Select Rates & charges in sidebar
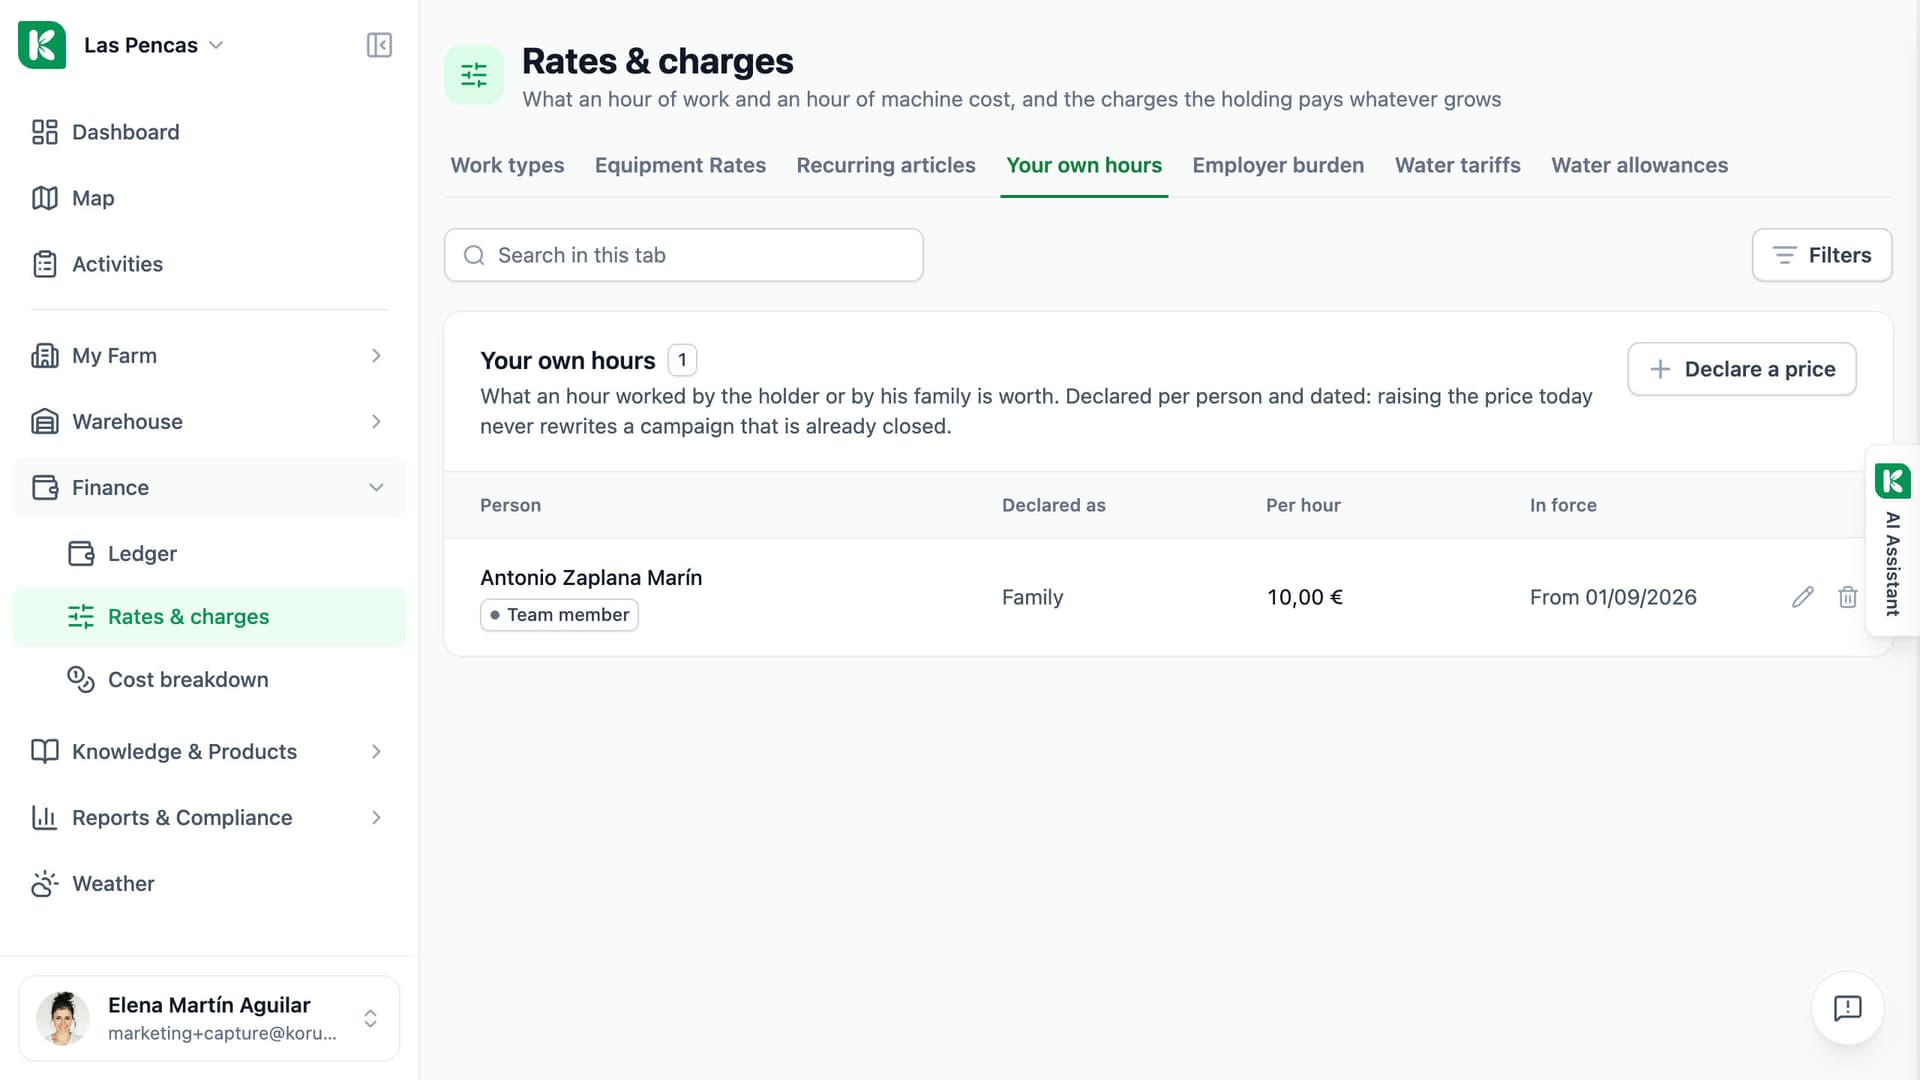The image size is (1920, 1080). click(209, 616)
